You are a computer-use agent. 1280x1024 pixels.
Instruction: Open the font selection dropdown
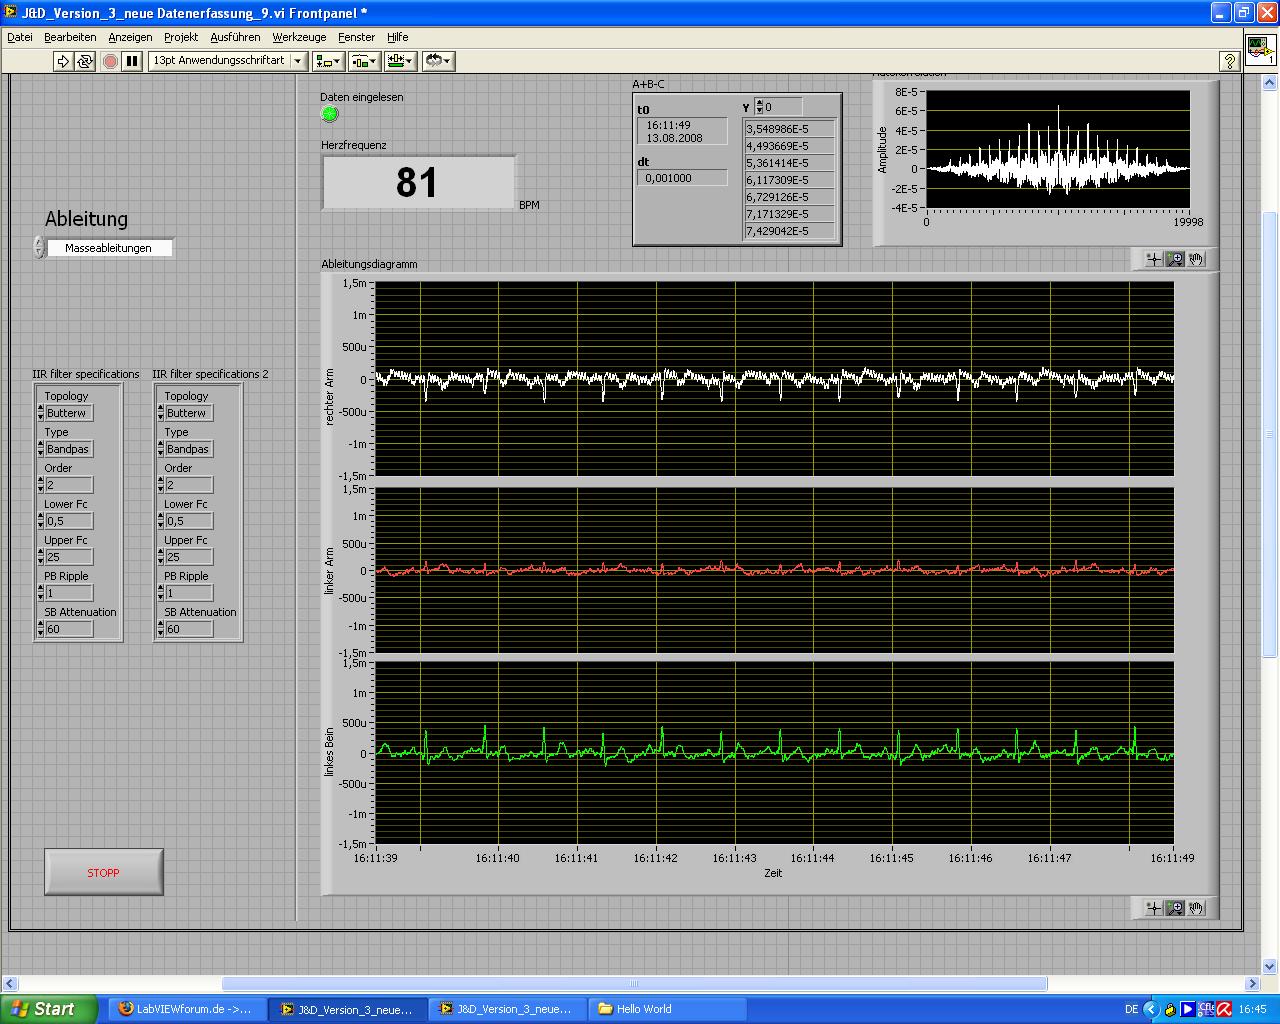[x=297, y=61]
